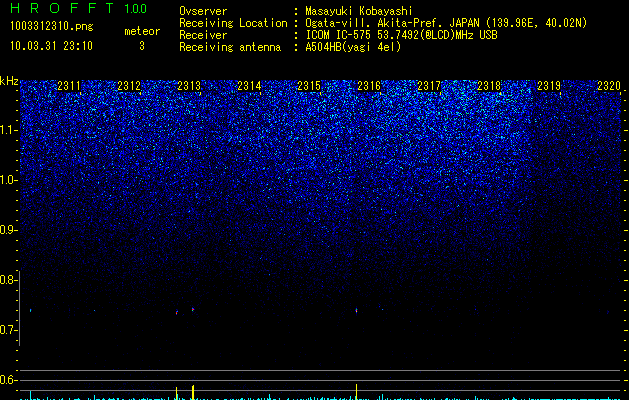The width and height of the screenshot is (629, 400).
Task: Click the kHz axis unit label
Action: 9,81
